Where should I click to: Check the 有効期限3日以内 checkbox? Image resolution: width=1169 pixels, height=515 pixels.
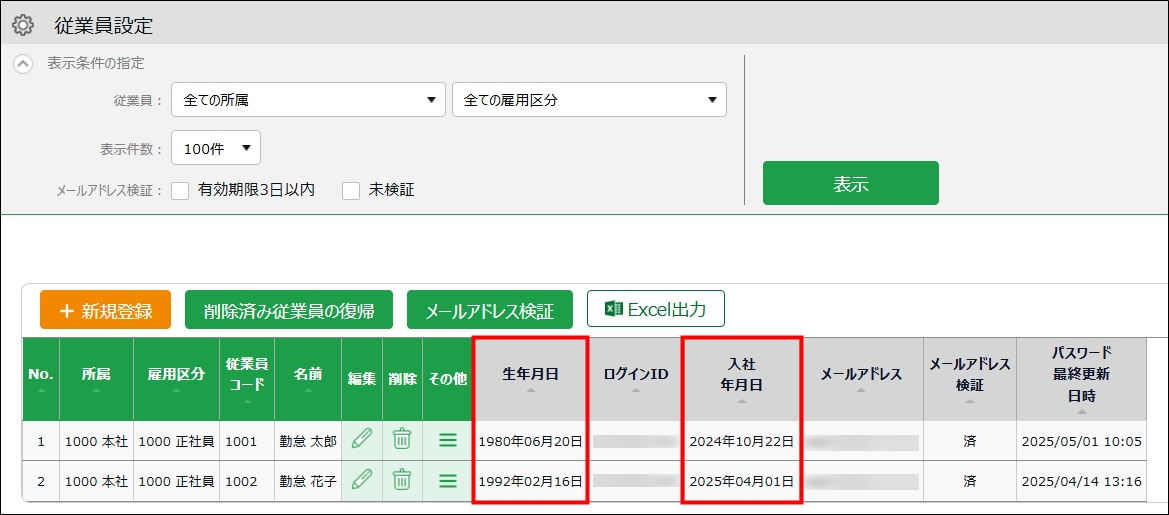[180, 191]
